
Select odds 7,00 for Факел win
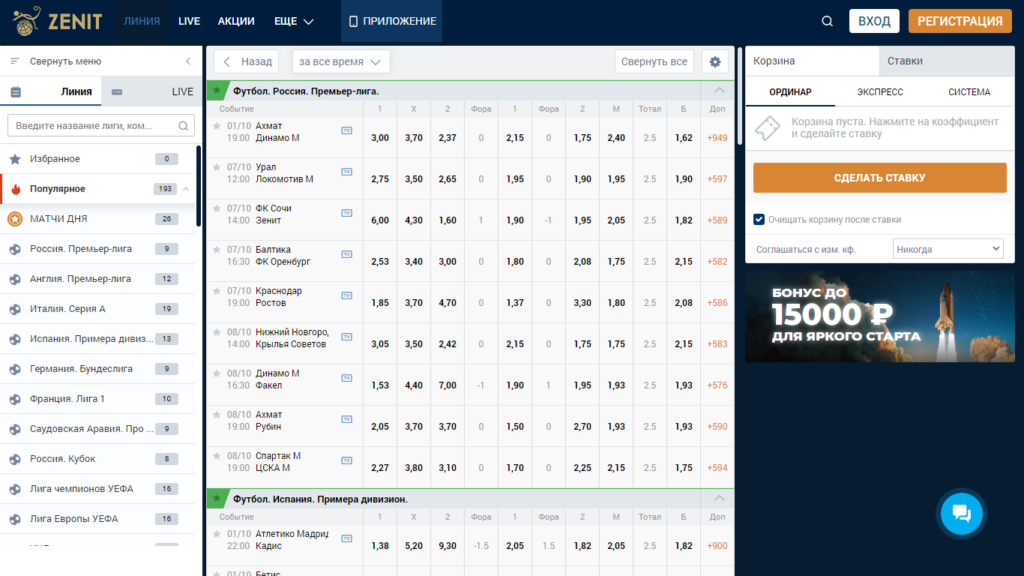coord(447,385)
